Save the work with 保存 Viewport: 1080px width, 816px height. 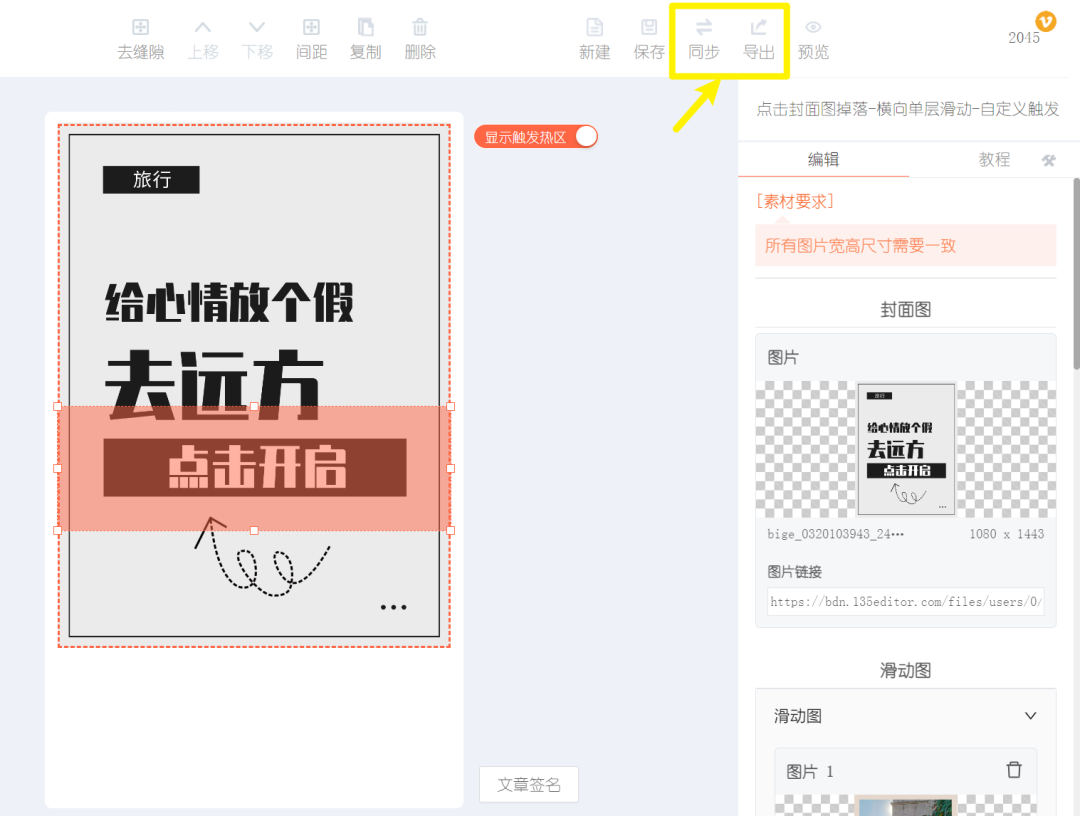(x=649, y=39)
